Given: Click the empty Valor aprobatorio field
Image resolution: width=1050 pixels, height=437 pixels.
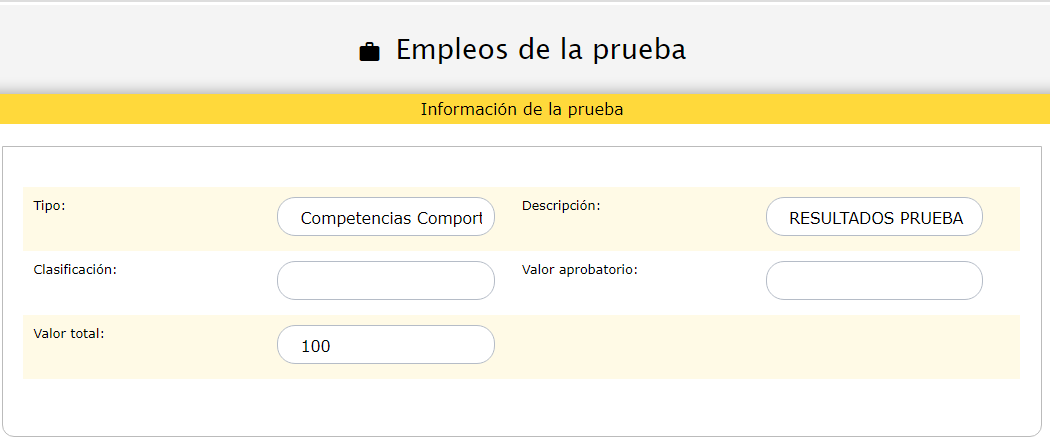Looking at the screenshot, I should tap(874, 281).
